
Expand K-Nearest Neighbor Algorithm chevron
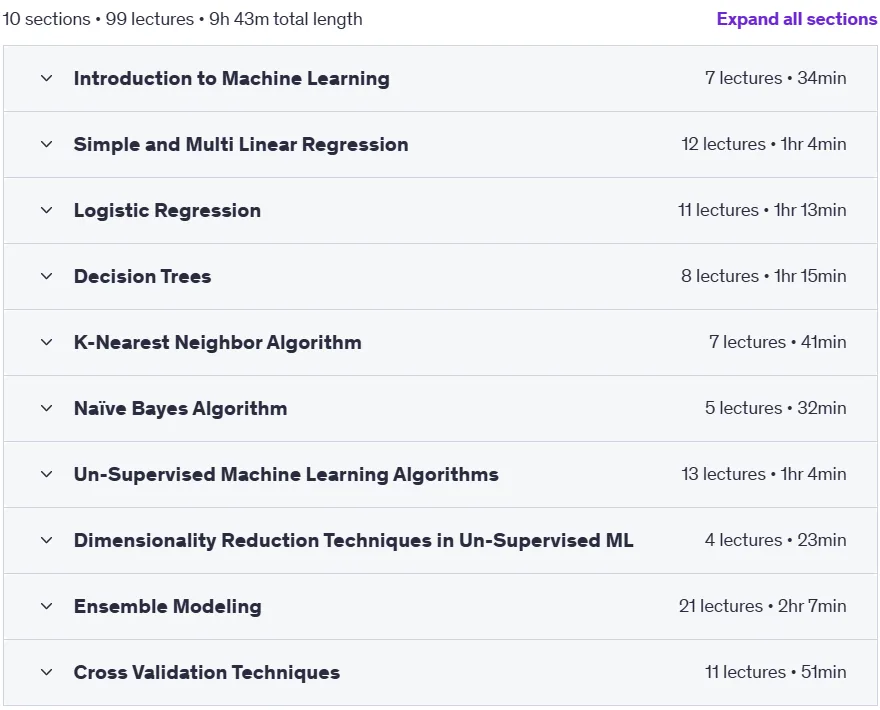tap(47, 342)
